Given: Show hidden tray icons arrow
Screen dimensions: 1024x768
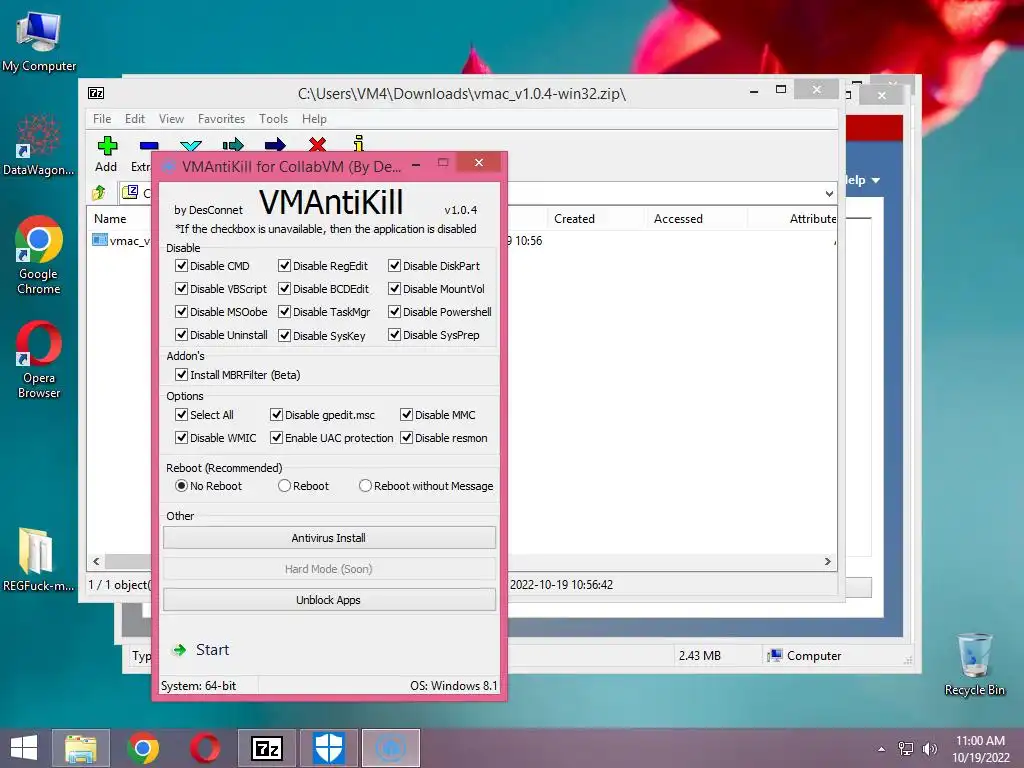Looking at the screenshot, I should coord(882,749).
